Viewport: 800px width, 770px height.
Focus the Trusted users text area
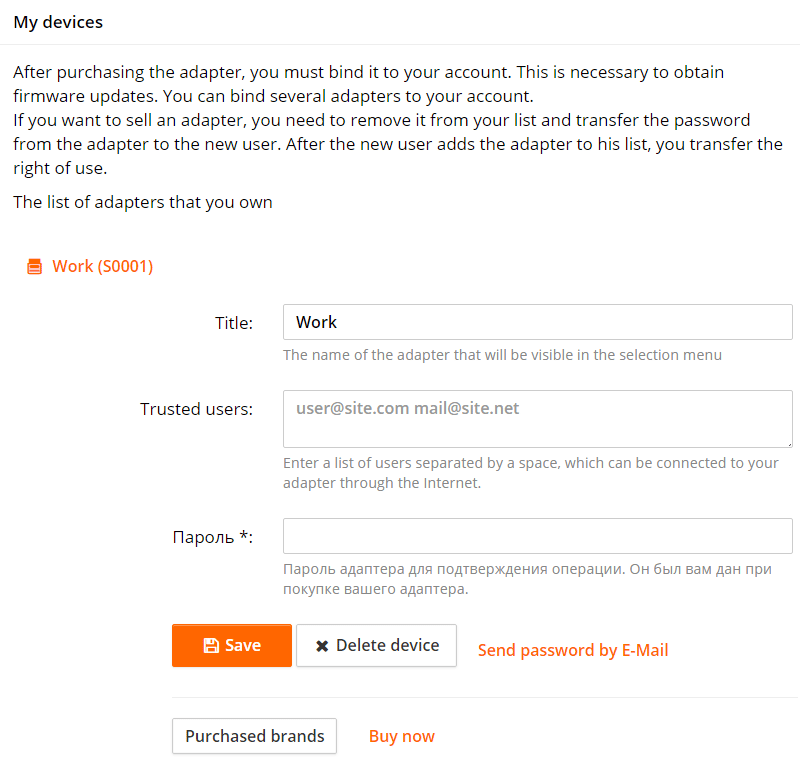tap(537, 418)
